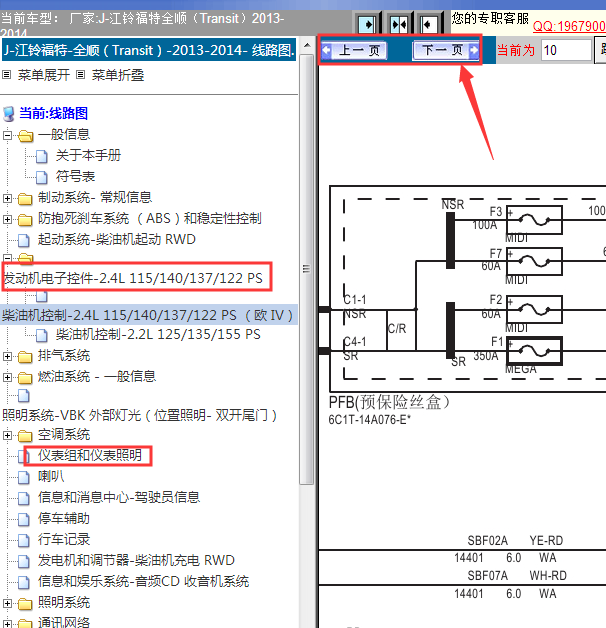Click page icon beside 信息和娱乐系统-音频CD
This screenshot has height=628, width=606.
[x=24, y=582]
